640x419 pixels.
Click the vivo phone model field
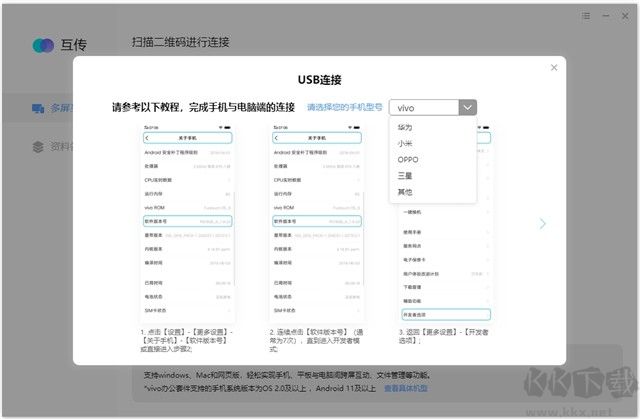point(424,108)
